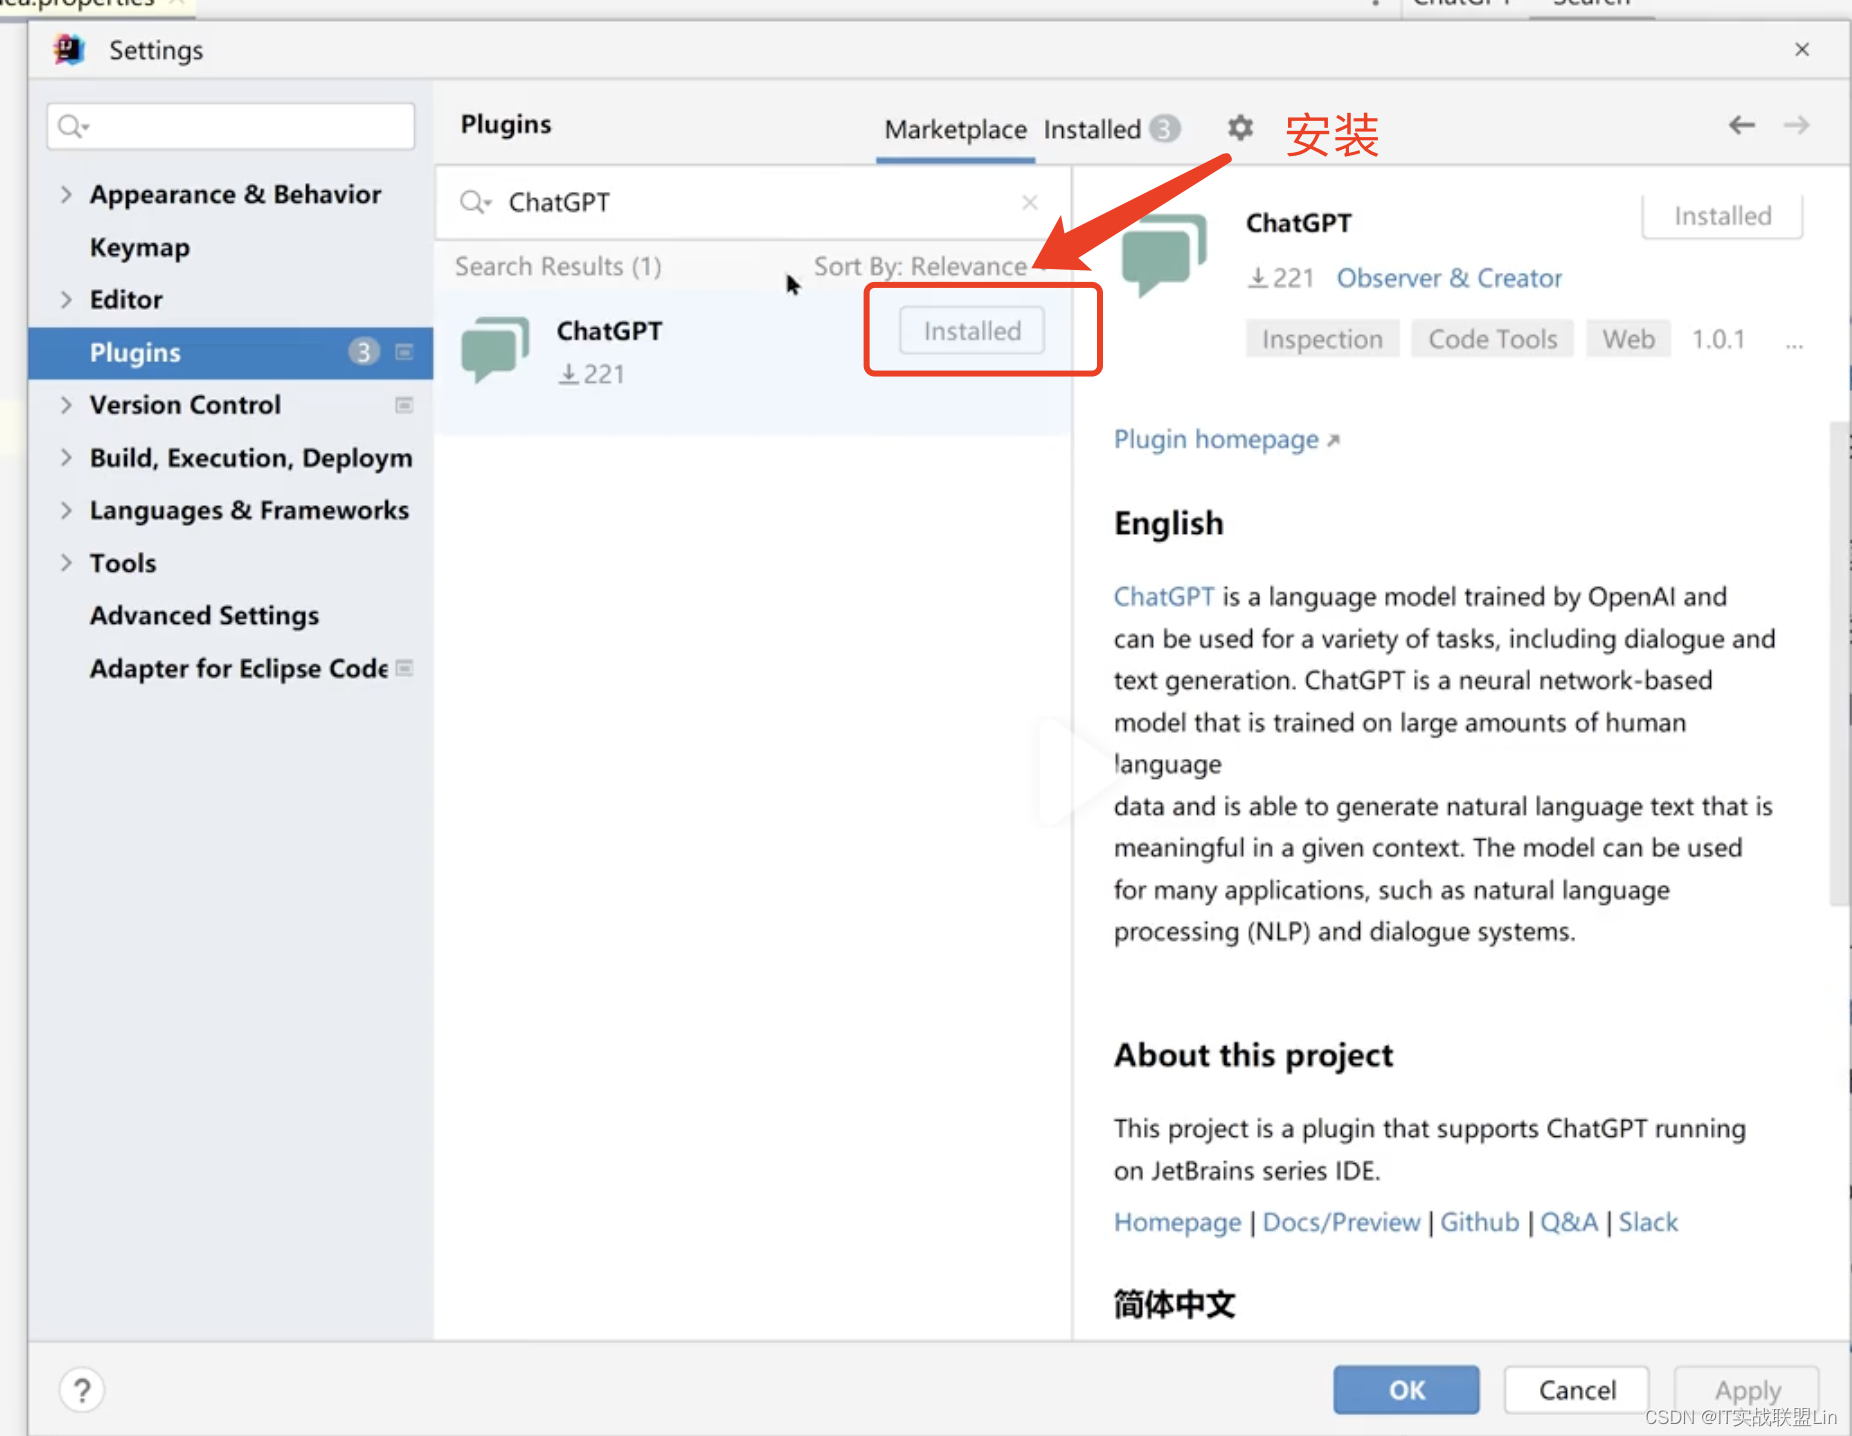Clear the ChatGPT plugin search text
1852x1436 pixels.
pyautogui.click(x=1030, y=202)
